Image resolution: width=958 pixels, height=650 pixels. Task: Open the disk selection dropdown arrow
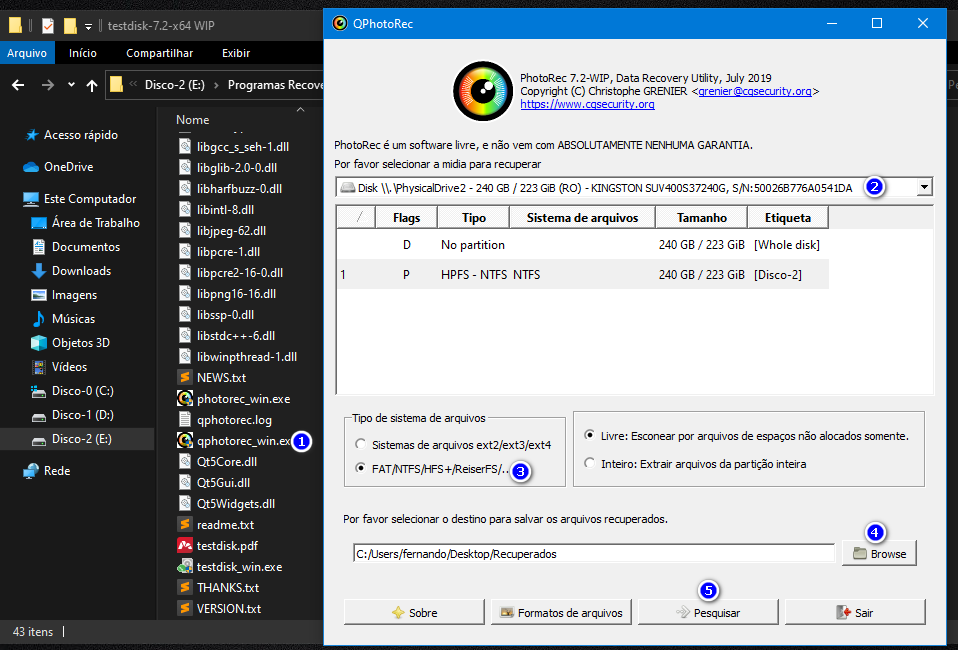[924, 187]
